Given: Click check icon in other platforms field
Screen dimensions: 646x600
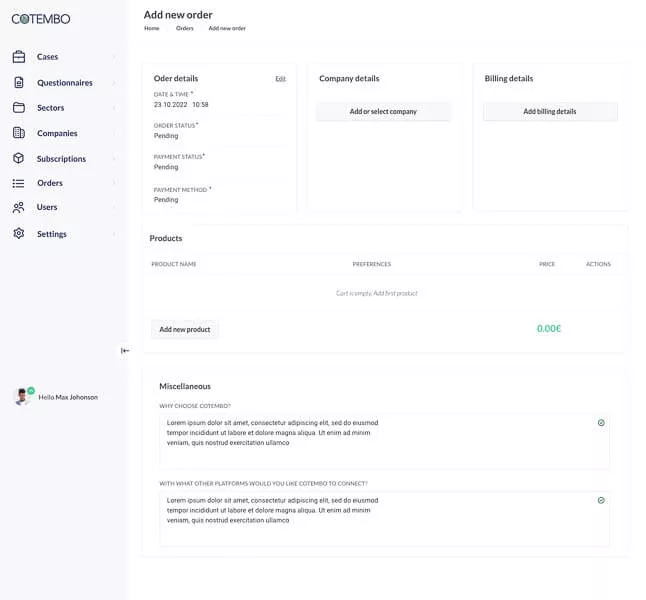Looking at the screenshot, I should click(601, 500).
